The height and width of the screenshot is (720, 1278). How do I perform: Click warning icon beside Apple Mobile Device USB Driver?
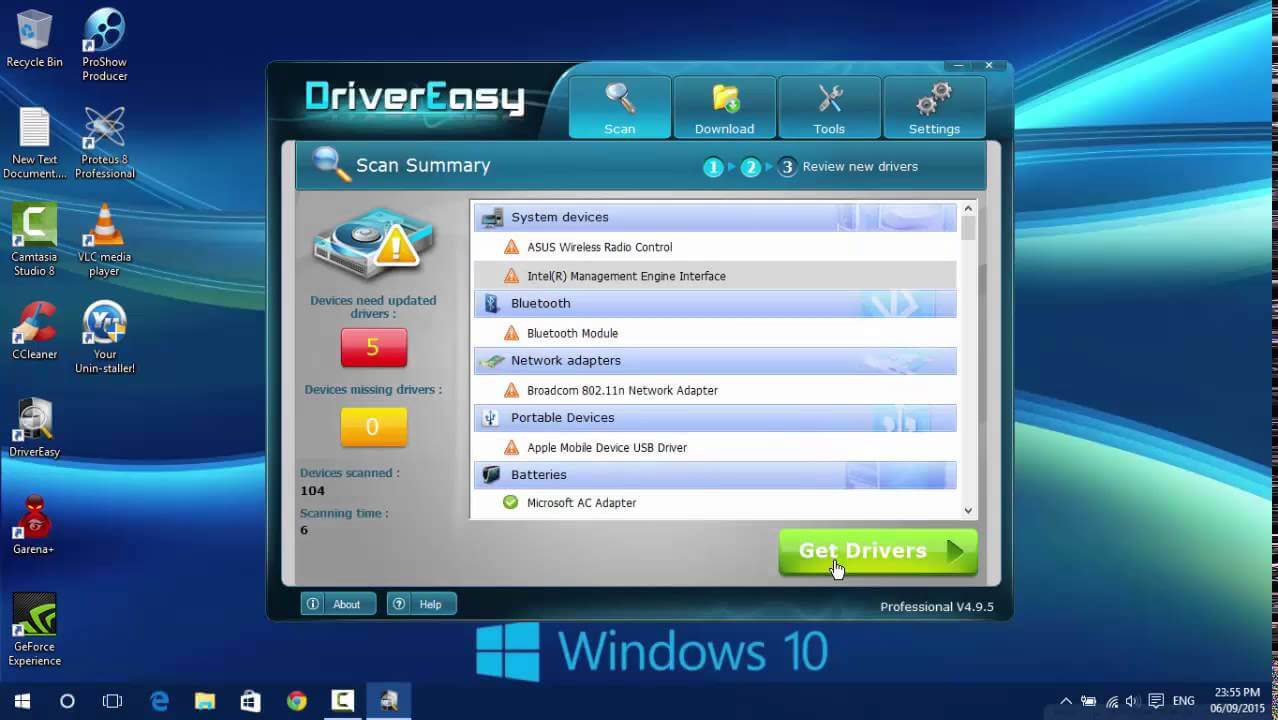coord(511,447)
